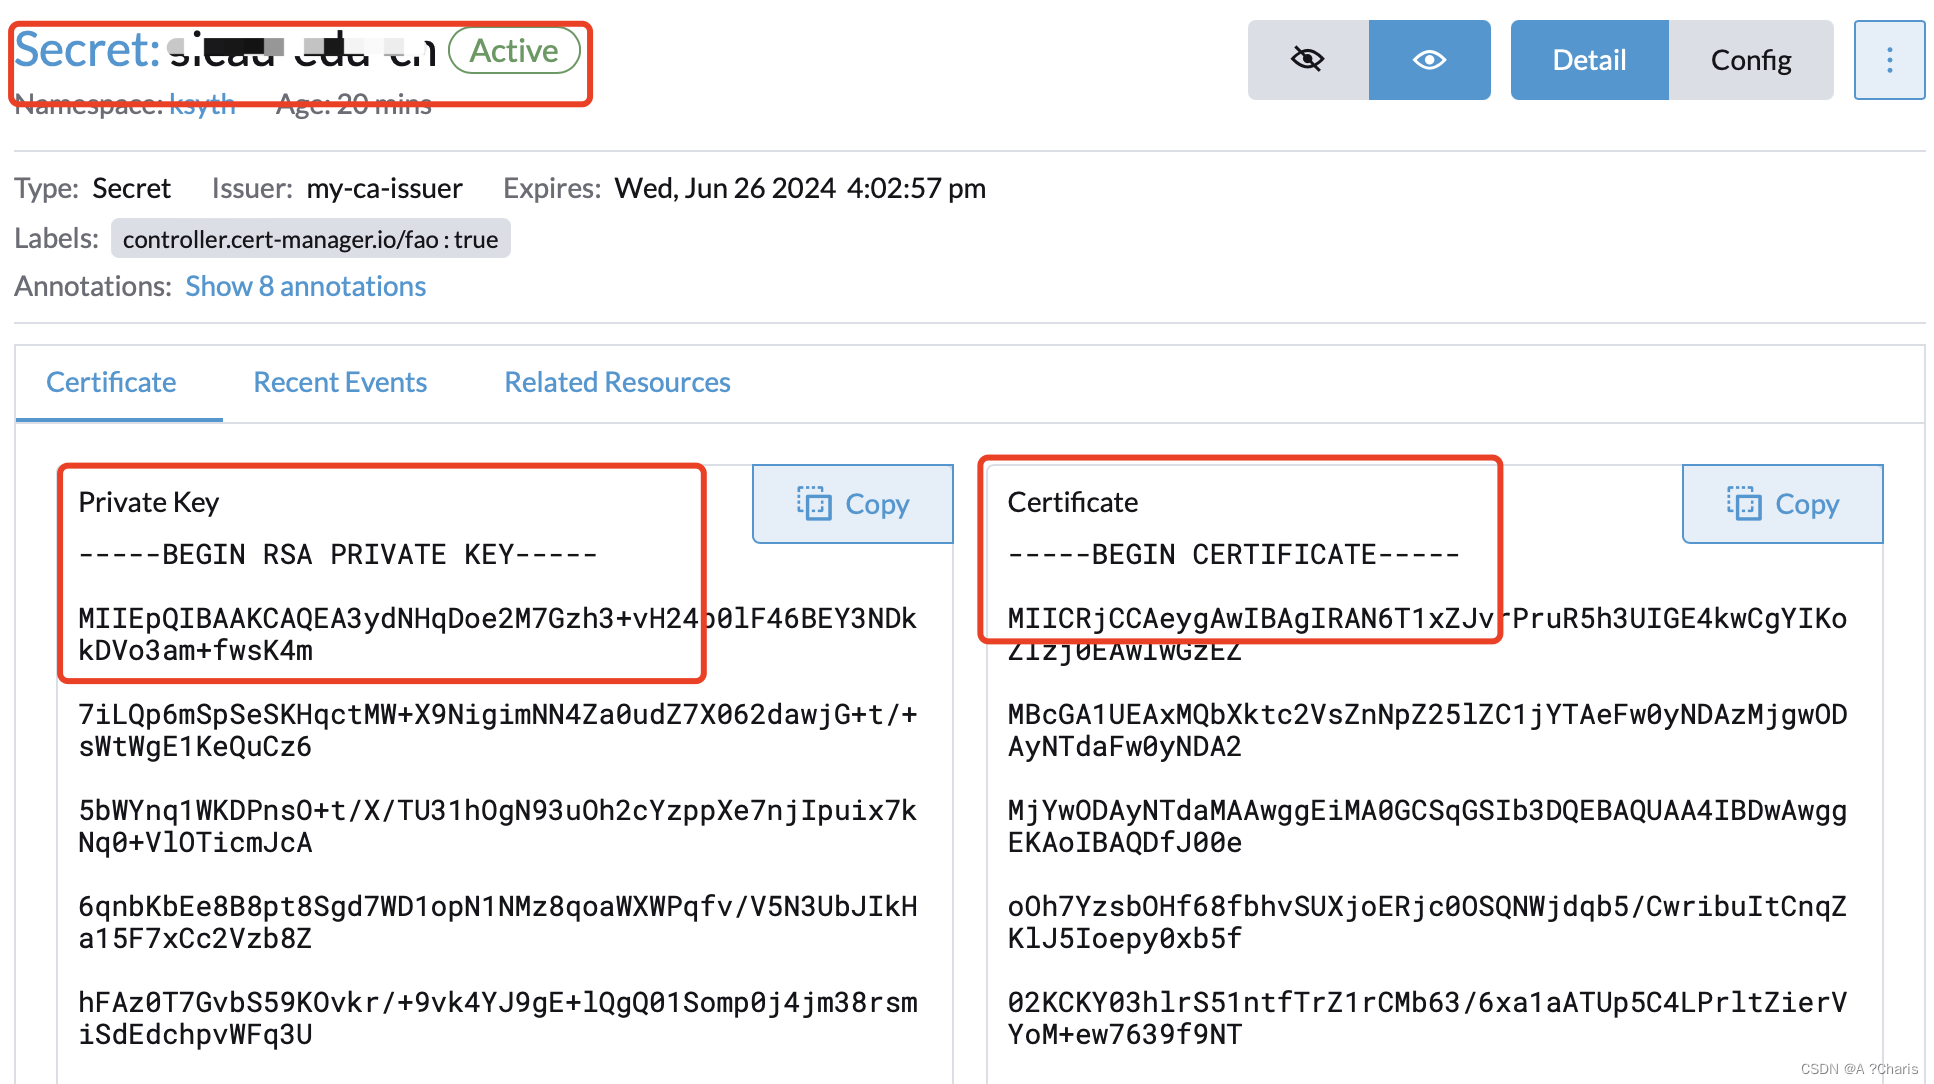
Task: Navigate to the ksyth namespace link
Action: point(202,103)
